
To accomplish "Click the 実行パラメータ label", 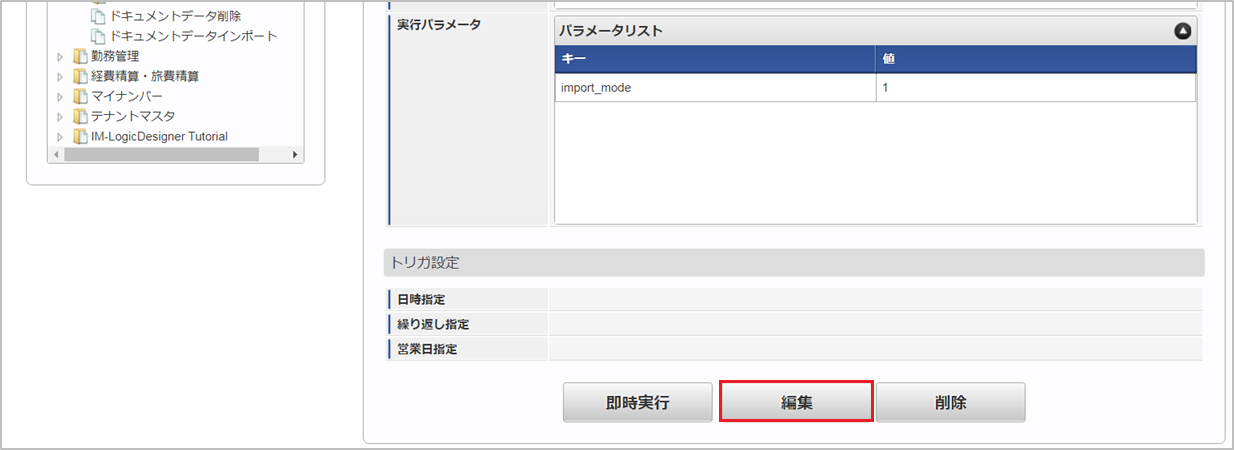I will click(439, 24).
